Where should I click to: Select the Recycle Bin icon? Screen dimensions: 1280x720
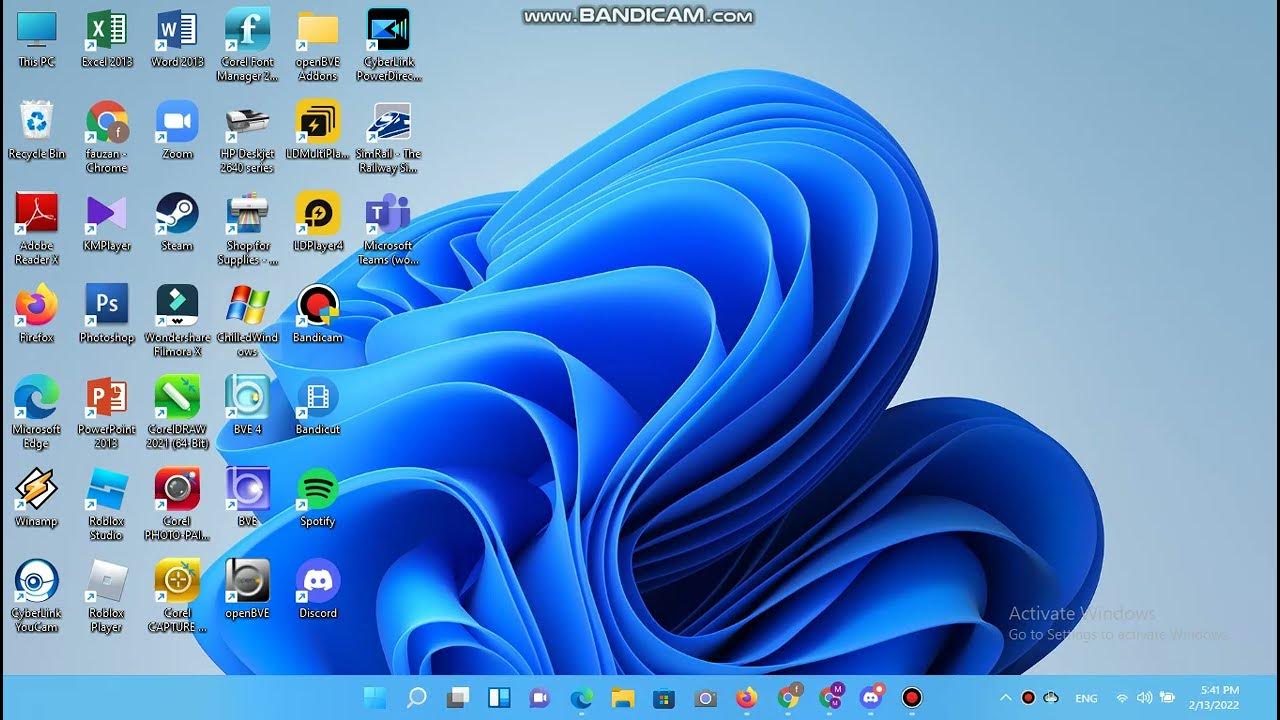[x=37, y=131]
